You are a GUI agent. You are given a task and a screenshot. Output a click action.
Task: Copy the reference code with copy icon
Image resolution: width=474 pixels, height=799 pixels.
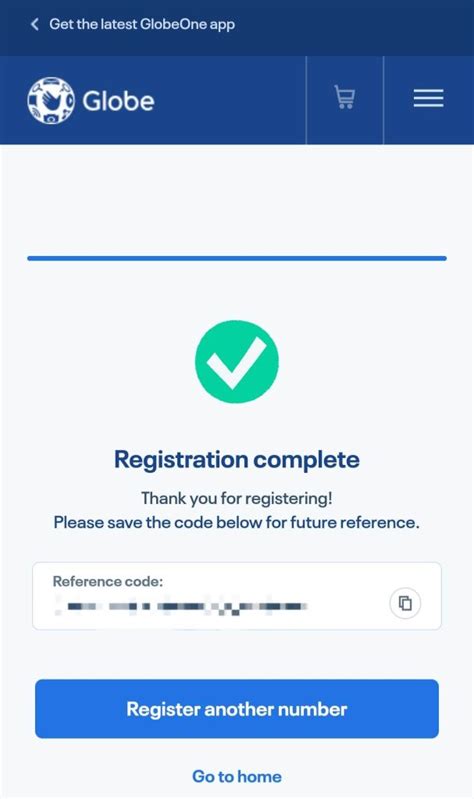click(405, 603)
